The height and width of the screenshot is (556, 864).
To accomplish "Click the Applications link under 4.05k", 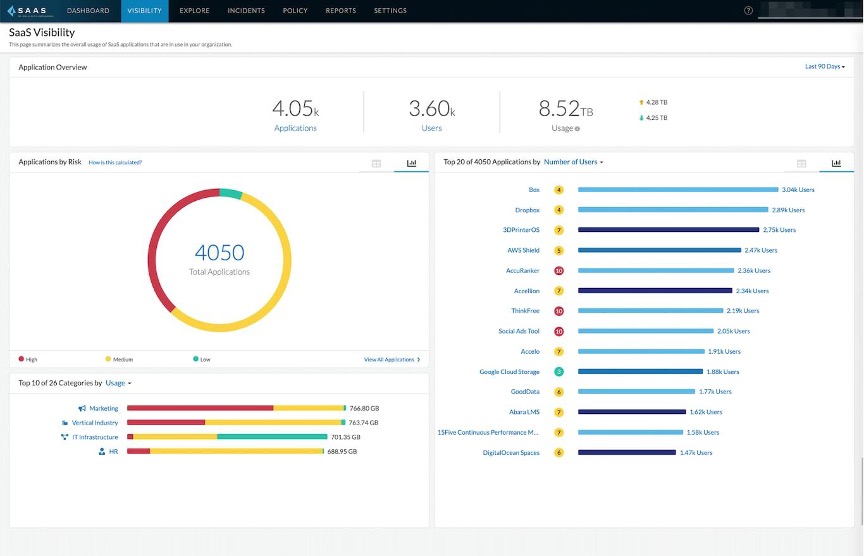I will coord(295,128).
